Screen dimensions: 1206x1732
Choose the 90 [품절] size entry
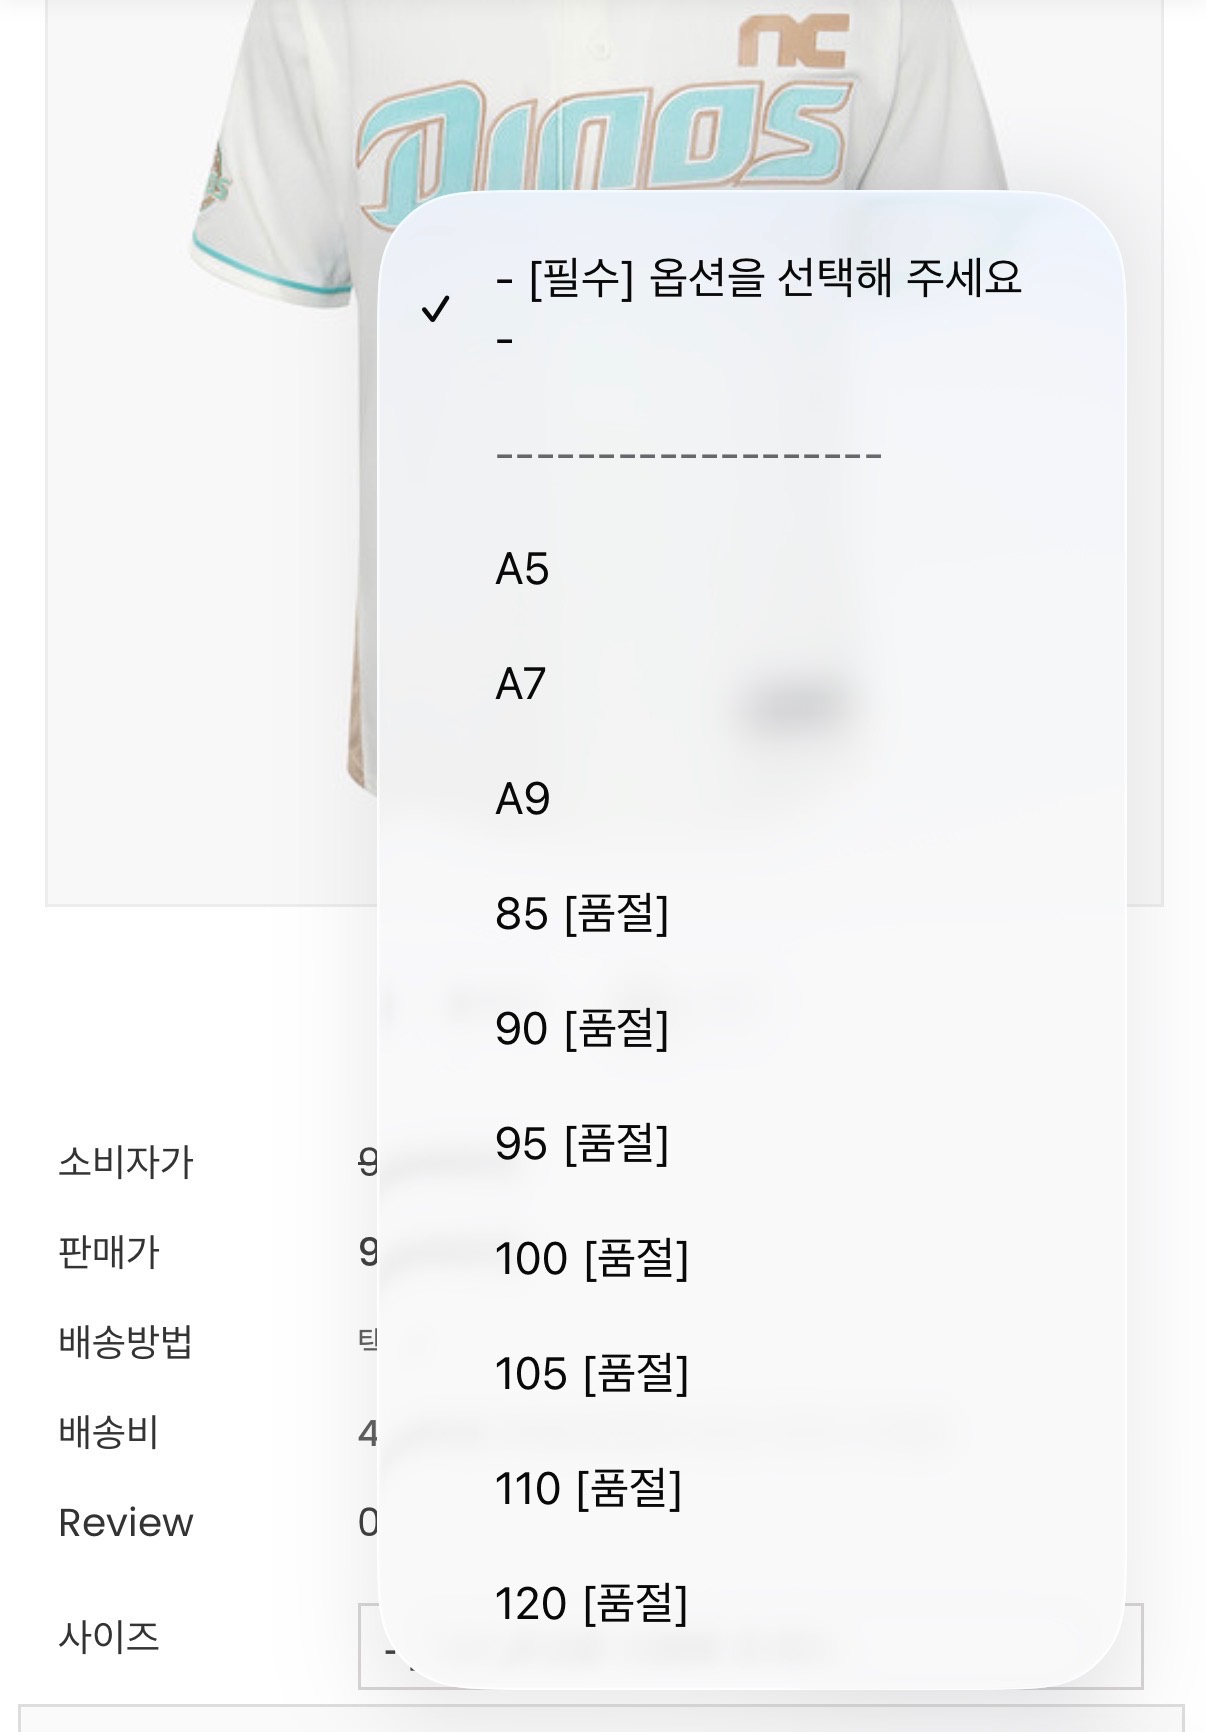[581, 1029]
